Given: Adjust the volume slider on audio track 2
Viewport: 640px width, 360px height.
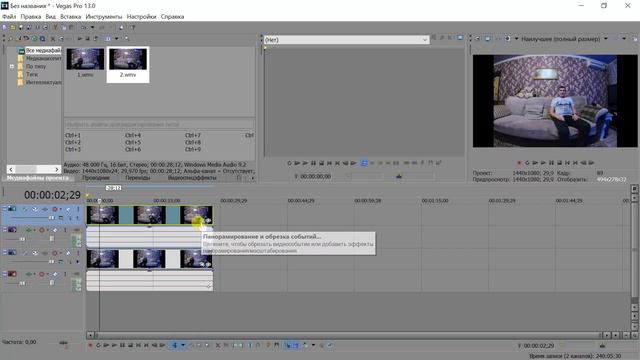Looking at the screenshot, I should tap(22, 239).
